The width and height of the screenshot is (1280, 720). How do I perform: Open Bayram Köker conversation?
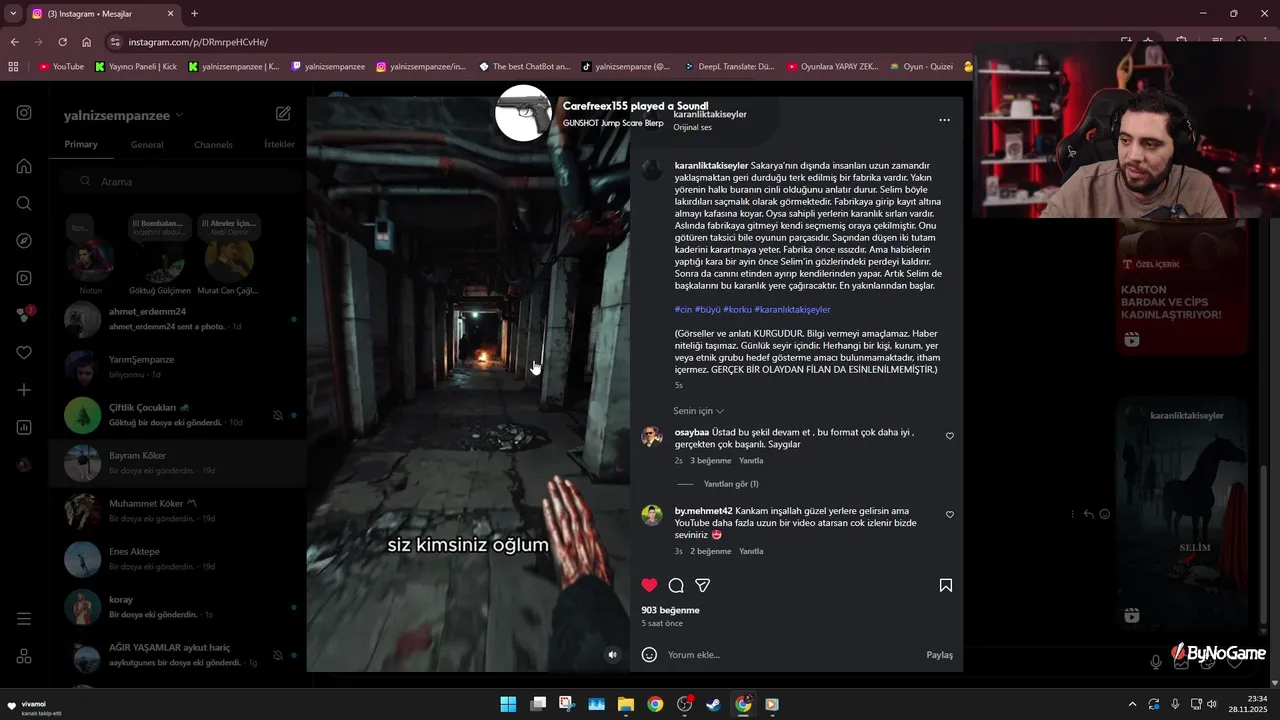[x=178, y=463]
